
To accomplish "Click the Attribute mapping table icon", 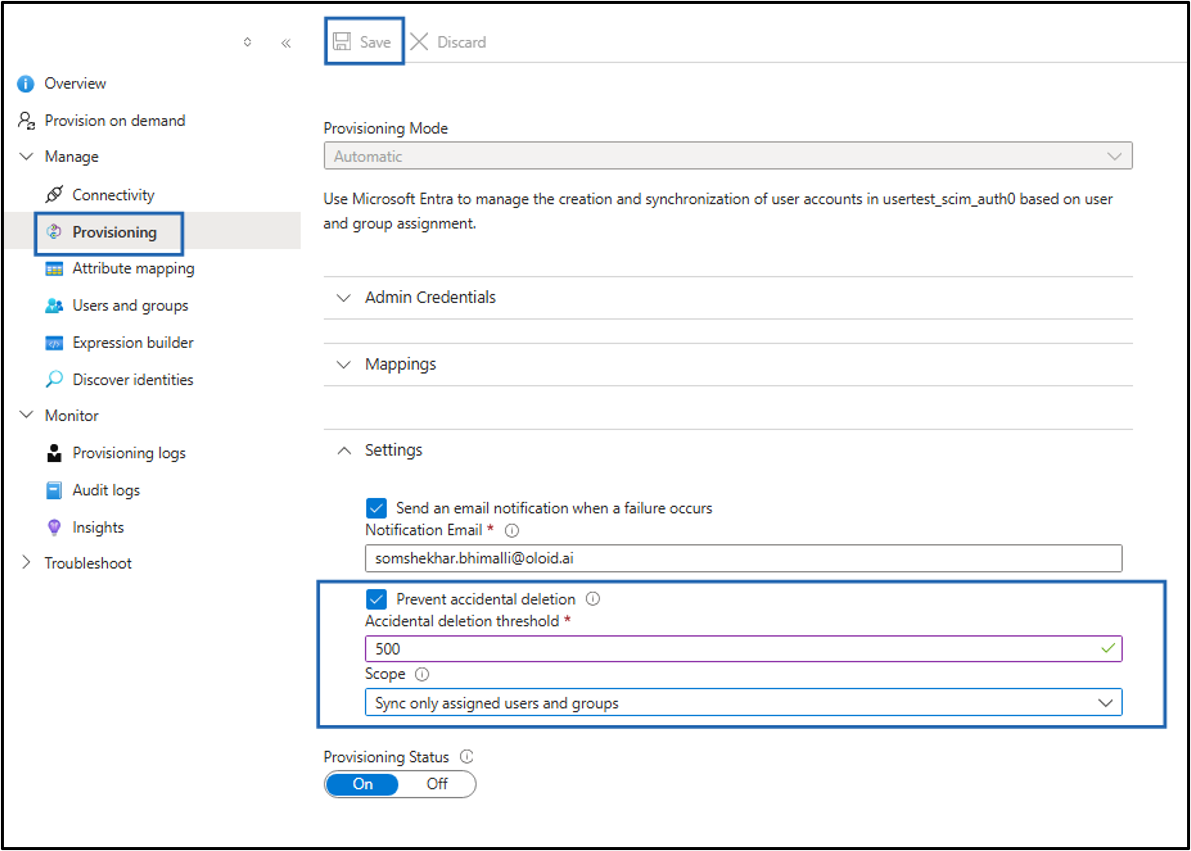I will tap(54, 269).
